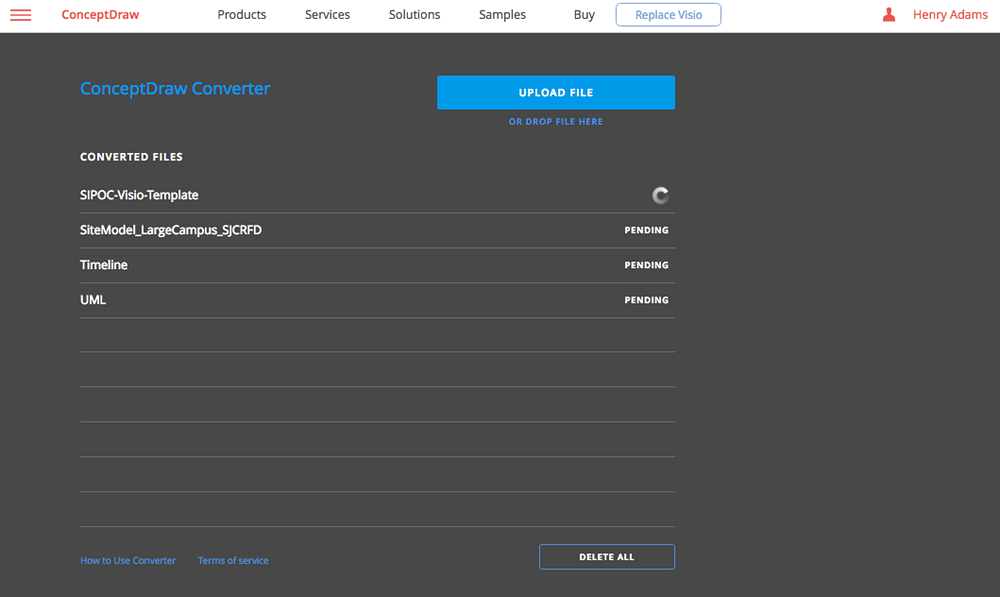Screen dimensions: 1000x597
Task: Click Delete All button
Action: click(x=607, y=557)
